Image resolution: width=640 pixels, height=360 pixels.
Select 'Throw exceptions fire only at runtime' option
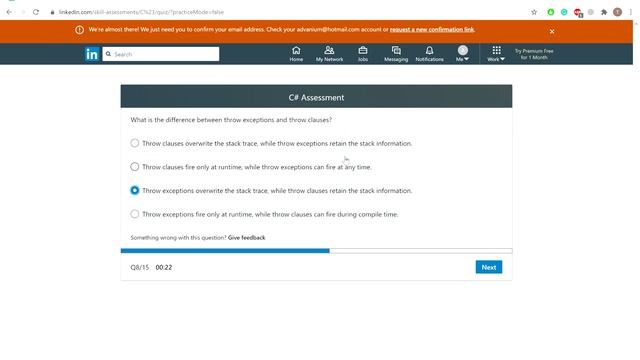tap(135, 214)
